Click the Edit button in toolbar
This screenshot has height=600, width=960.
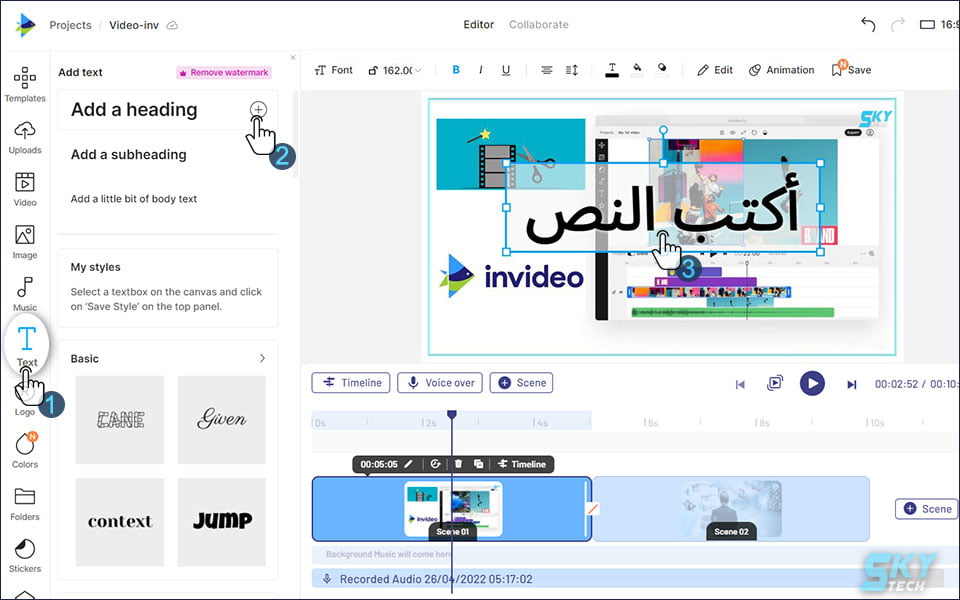(x=714, y=70)
